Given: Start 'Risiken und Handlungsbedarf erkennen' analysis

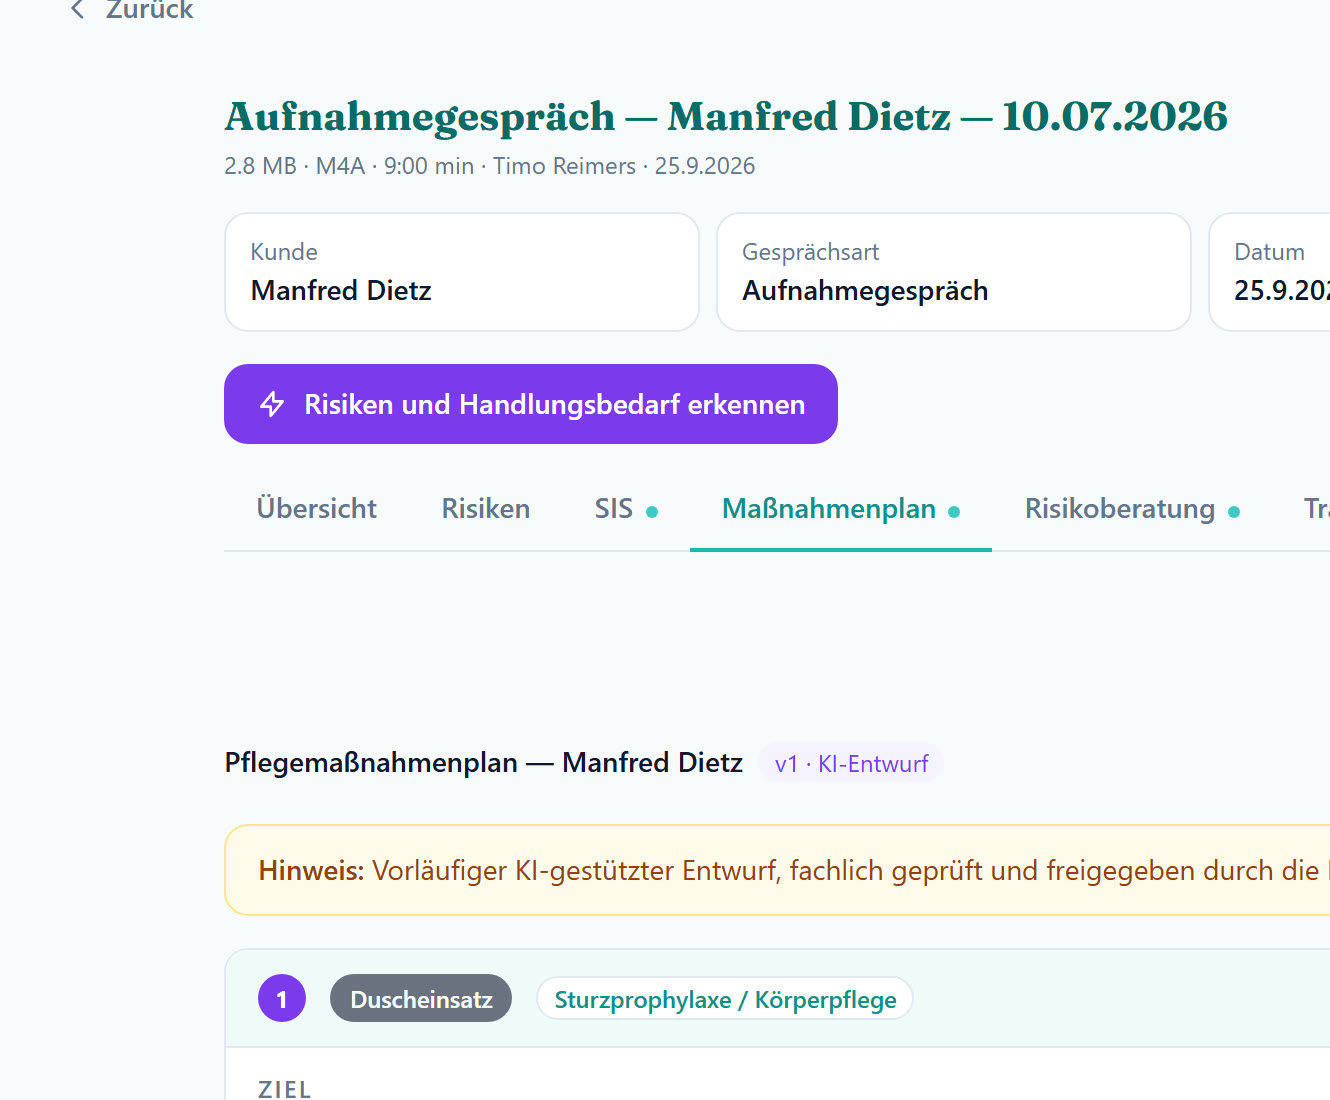Looking at the screenshot, I should point(531,404).
